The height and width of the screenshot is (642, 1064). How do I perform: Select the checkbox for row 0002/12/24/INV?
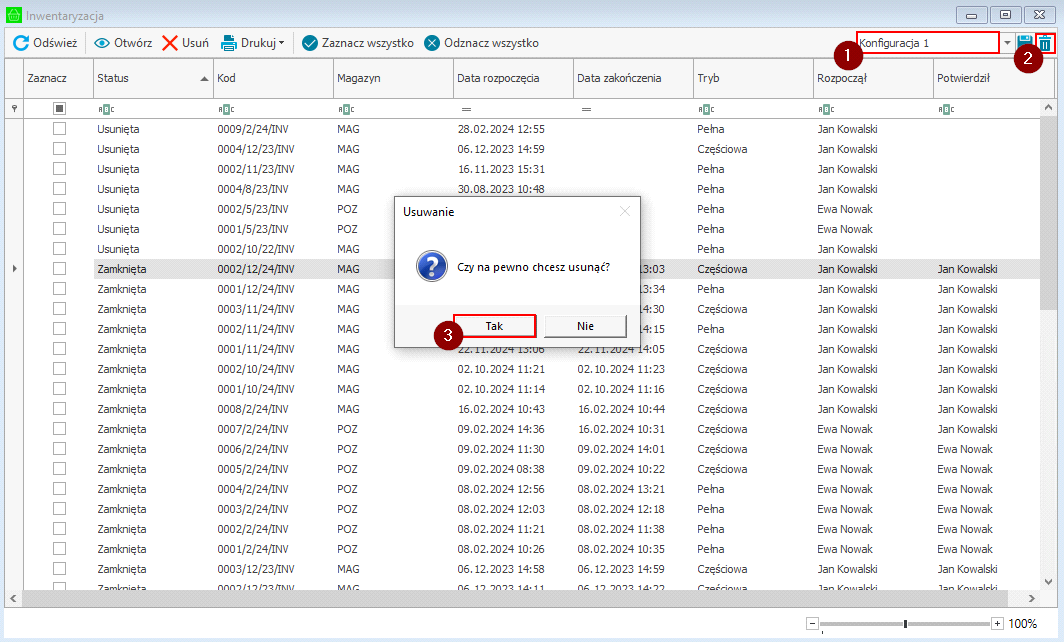click(x=60, y=269)
